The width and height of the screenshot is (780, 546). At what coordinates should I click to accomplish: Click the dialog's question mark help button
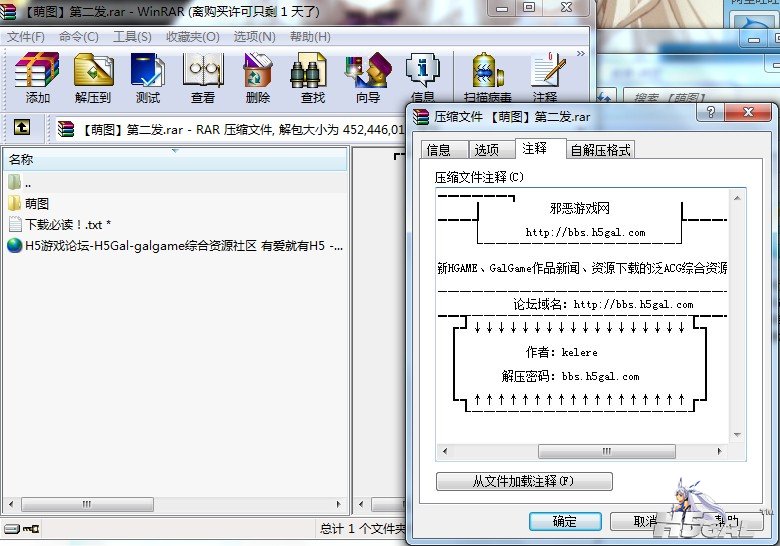click(x=711, y=112)
